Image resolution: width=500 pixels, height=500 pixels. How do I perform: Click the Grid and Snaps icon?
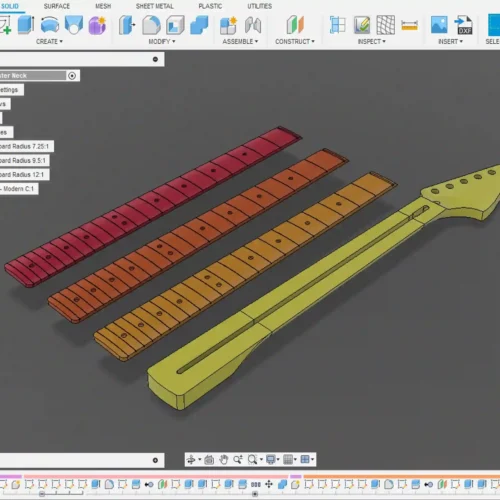(x=288, y=460)
